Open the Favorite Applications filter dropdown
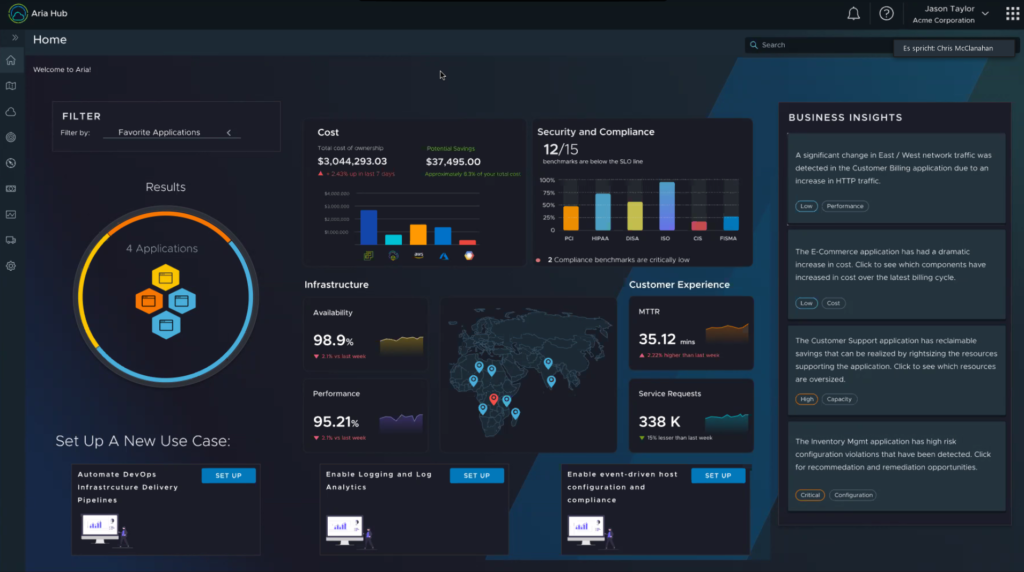Screen dimensions: 1024x572 pos(173,132)
